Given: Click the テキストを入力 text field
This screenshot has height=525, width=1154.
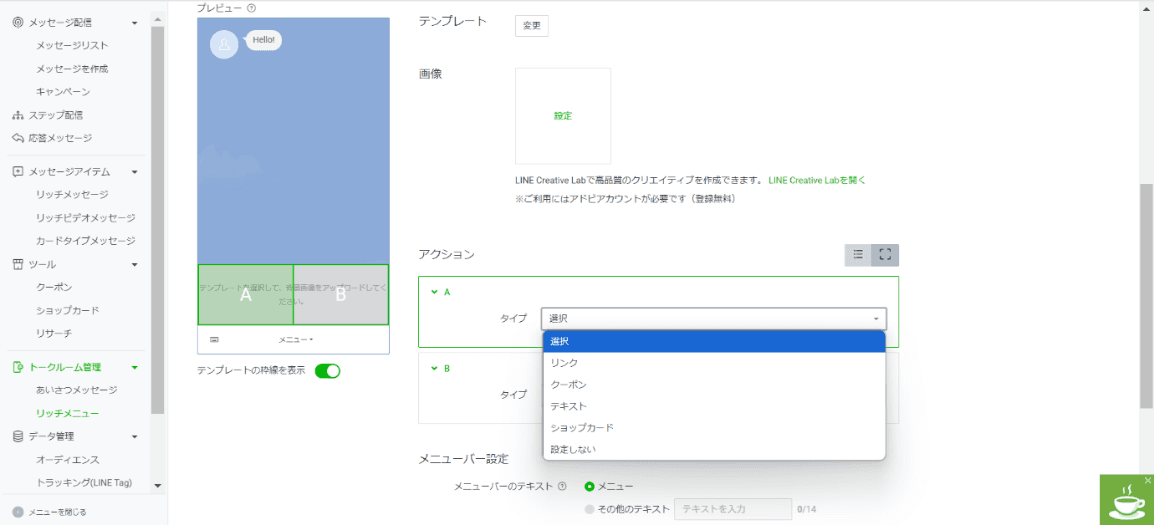Looking at the screenshot, I should (733, 509).
